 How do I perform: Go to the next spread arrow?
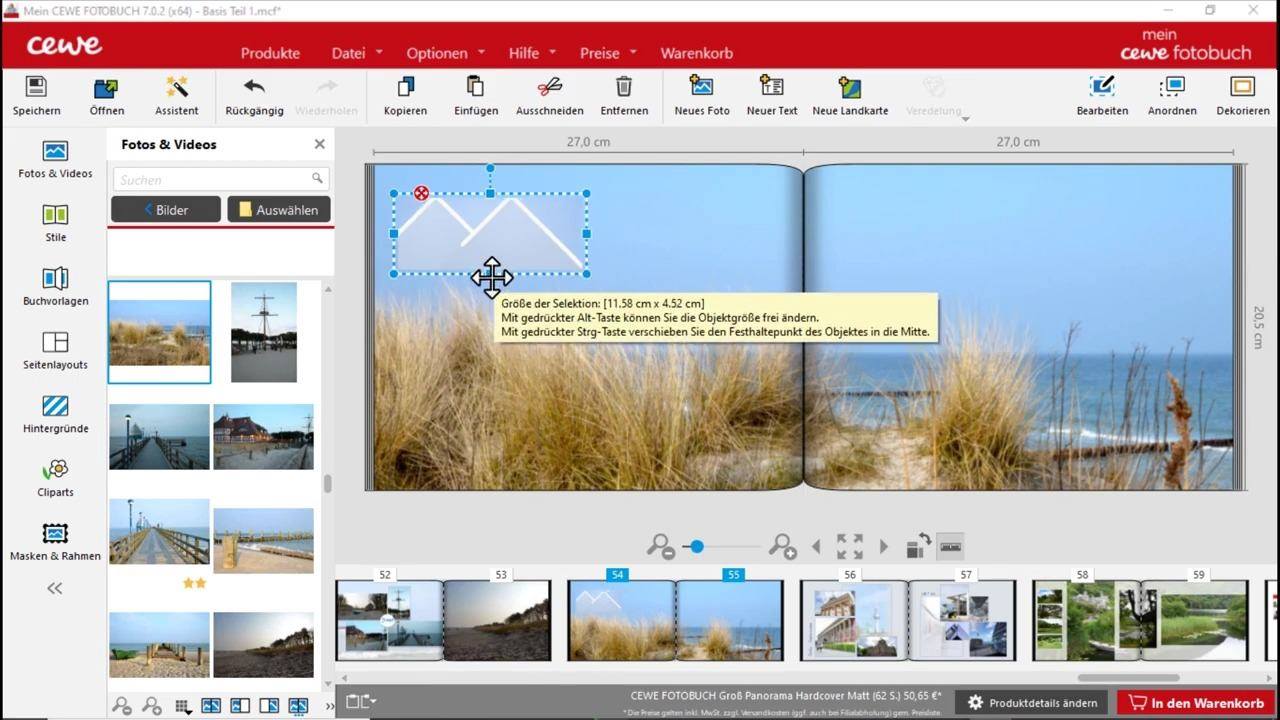coord(883,547)
